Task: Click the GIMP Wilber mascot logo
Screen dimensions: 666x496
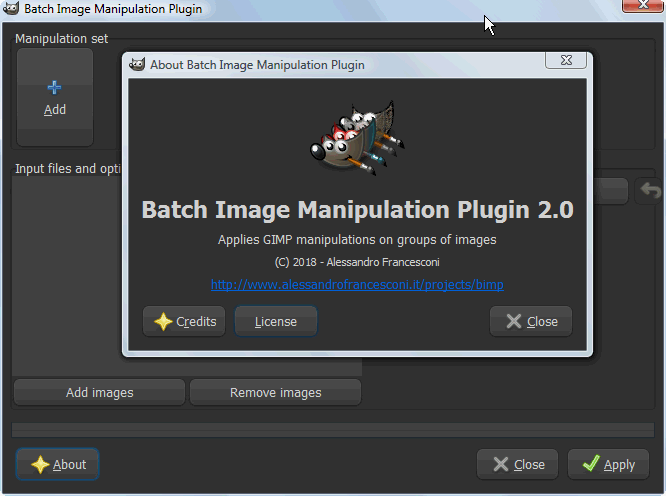Action: coord(357,138)
